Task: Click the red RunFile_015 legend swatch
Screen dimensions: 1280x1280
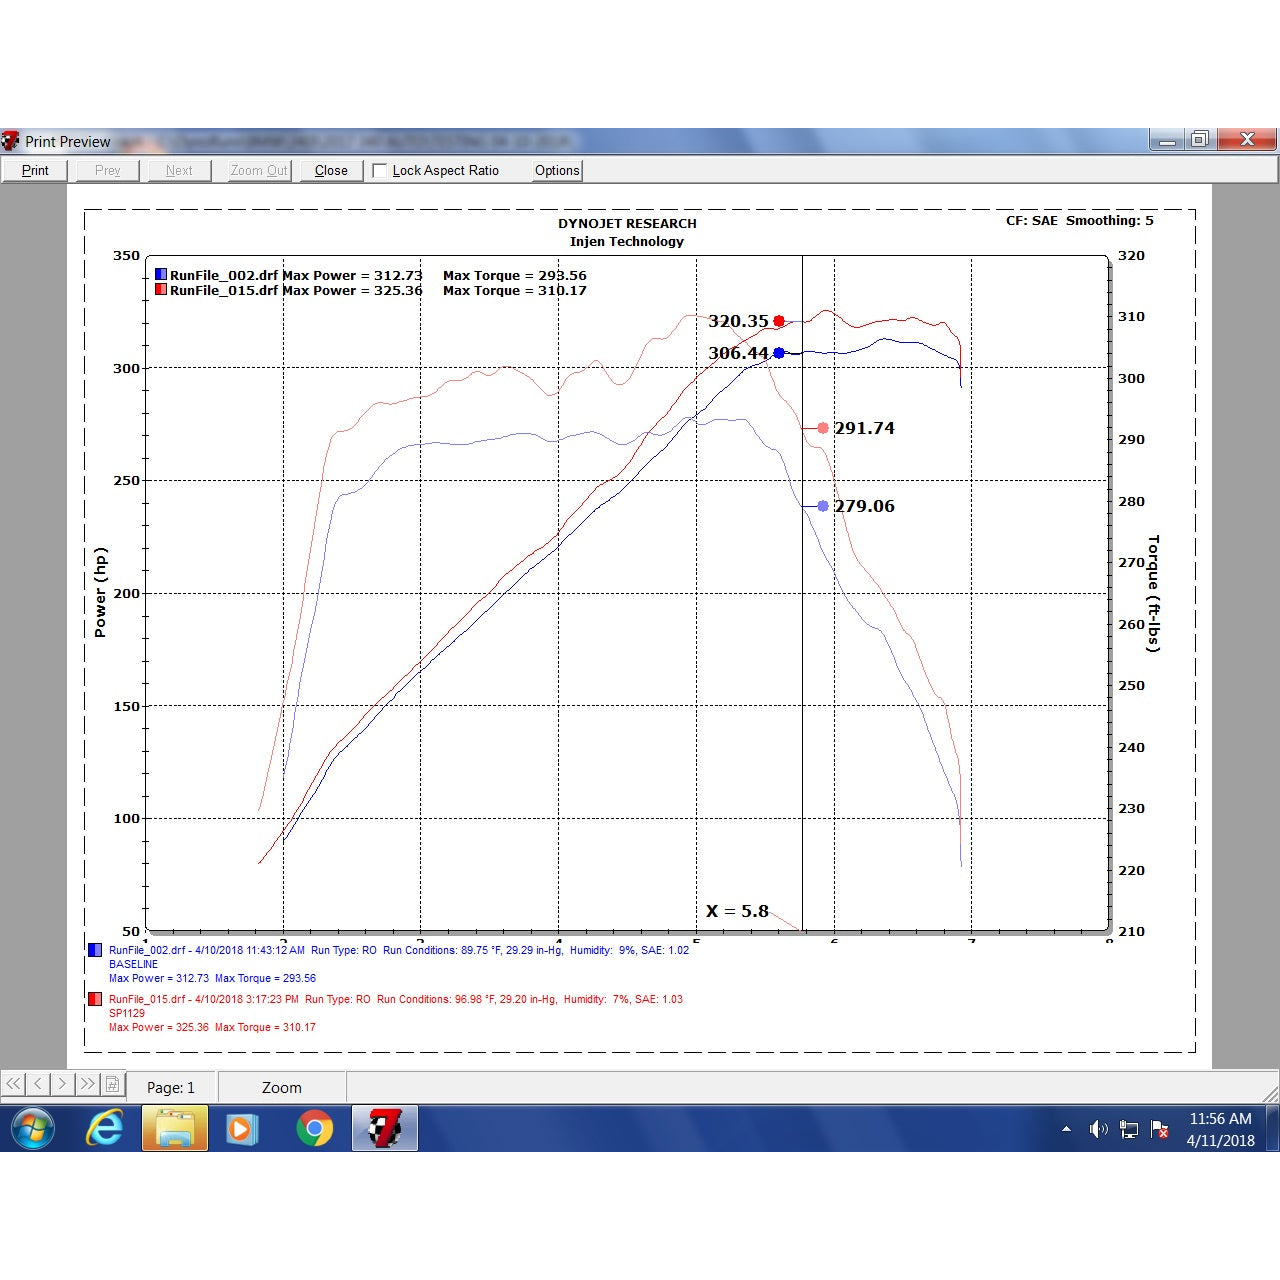Action: (x=161, y=290)
